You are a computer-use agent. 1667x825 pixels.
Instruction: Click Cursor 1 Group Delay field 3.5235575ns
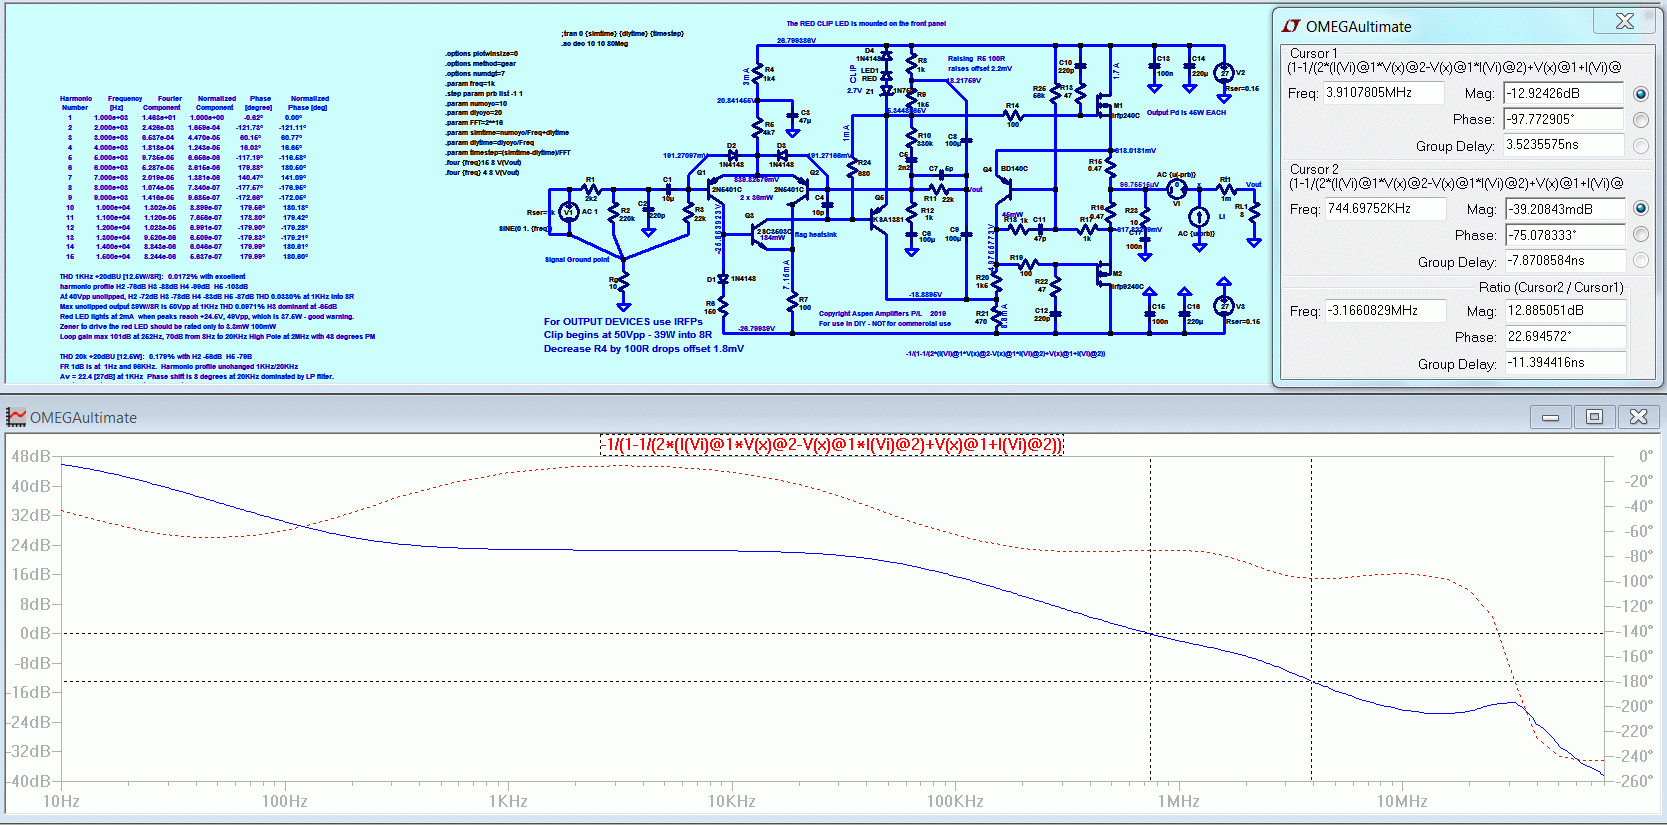click(x=1563, y=145)
